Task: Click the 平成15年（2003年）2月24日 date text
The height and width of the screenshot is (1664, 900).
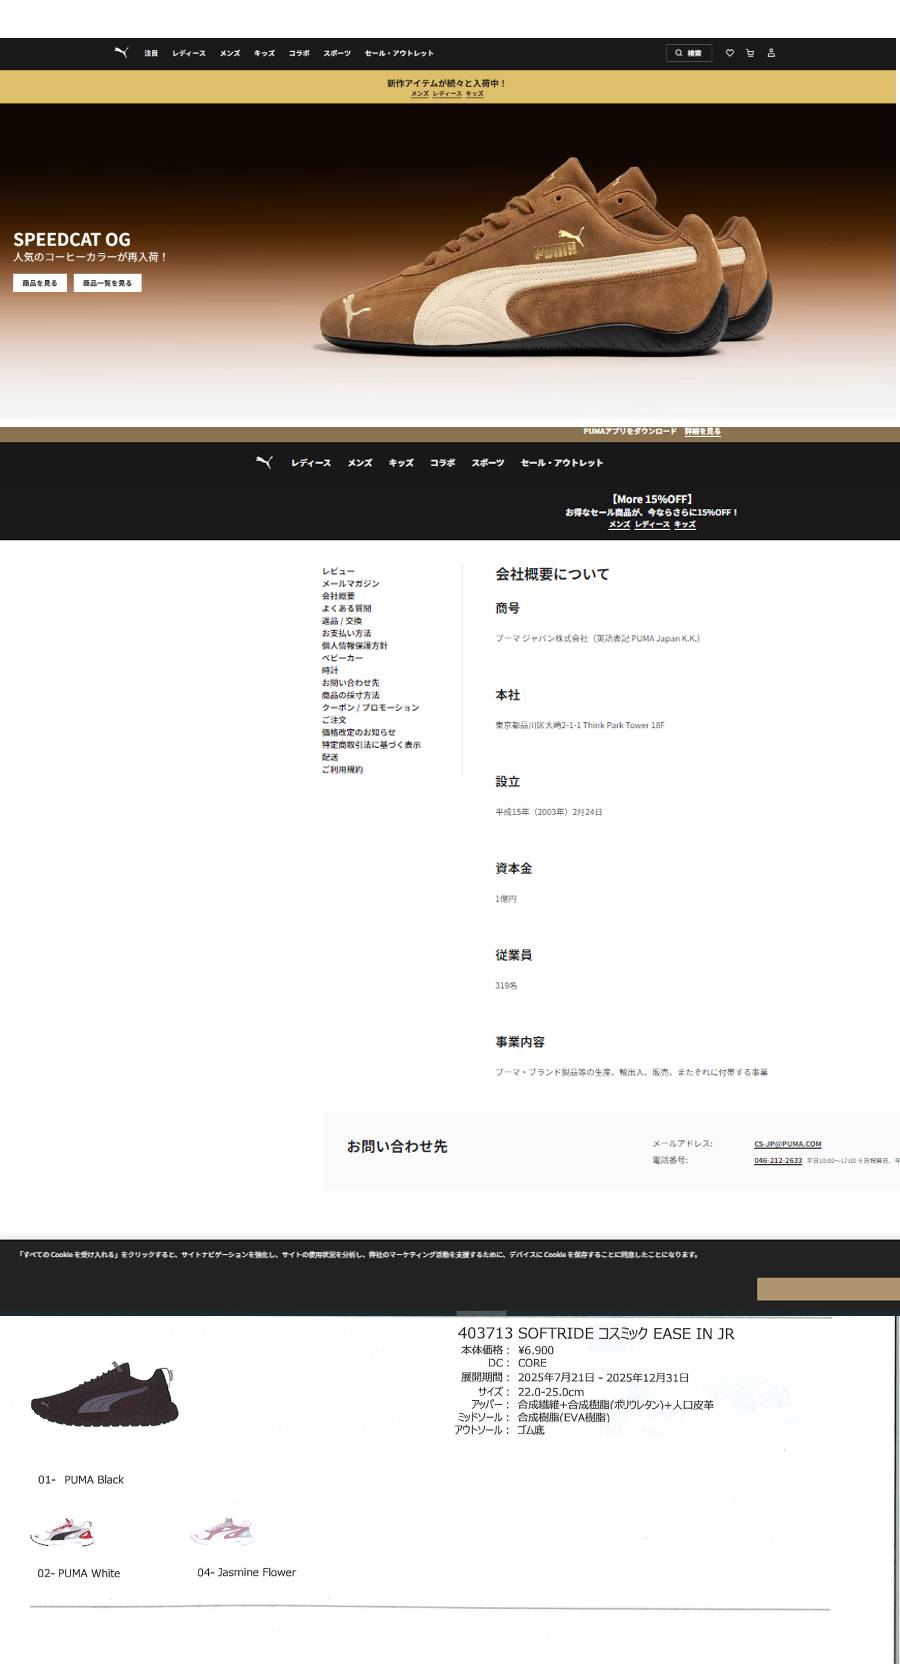Action: (x=549, y=812)
